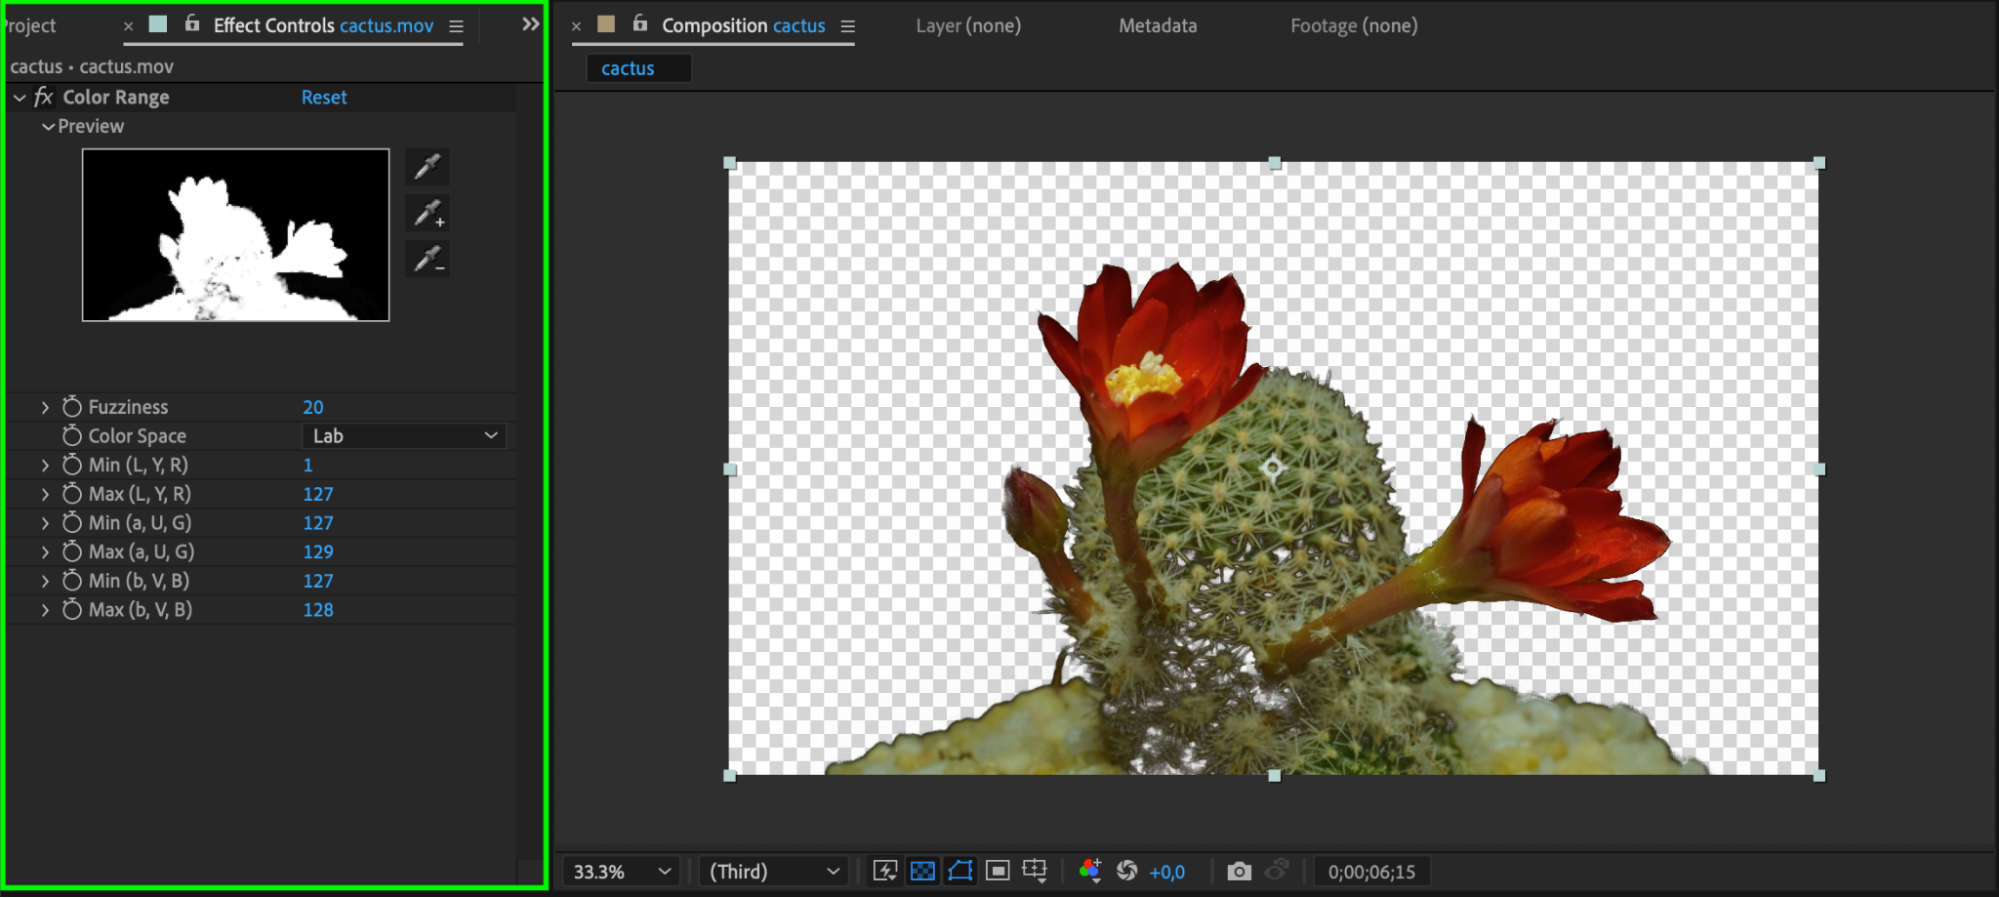
Task: Toggle the fx switch for Color Range
Action: [x=43, y=97]
